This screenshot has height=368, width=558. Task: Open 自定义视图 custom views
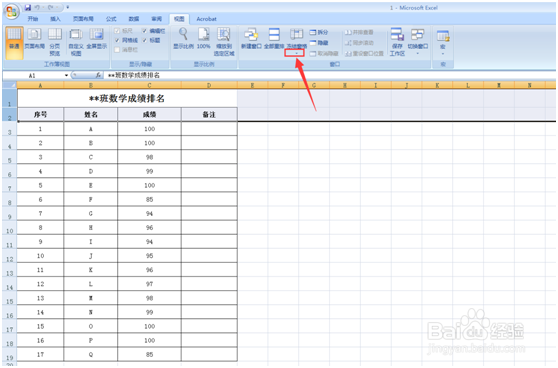[x=76, y=42]
